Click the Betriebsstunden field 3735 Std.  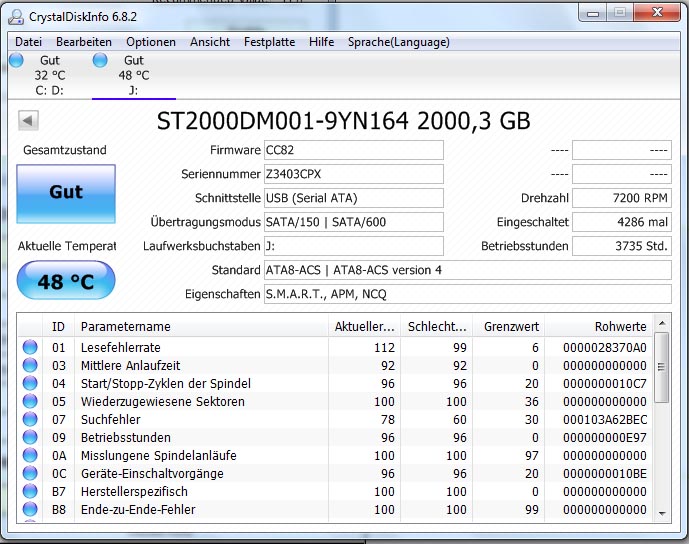622,246
